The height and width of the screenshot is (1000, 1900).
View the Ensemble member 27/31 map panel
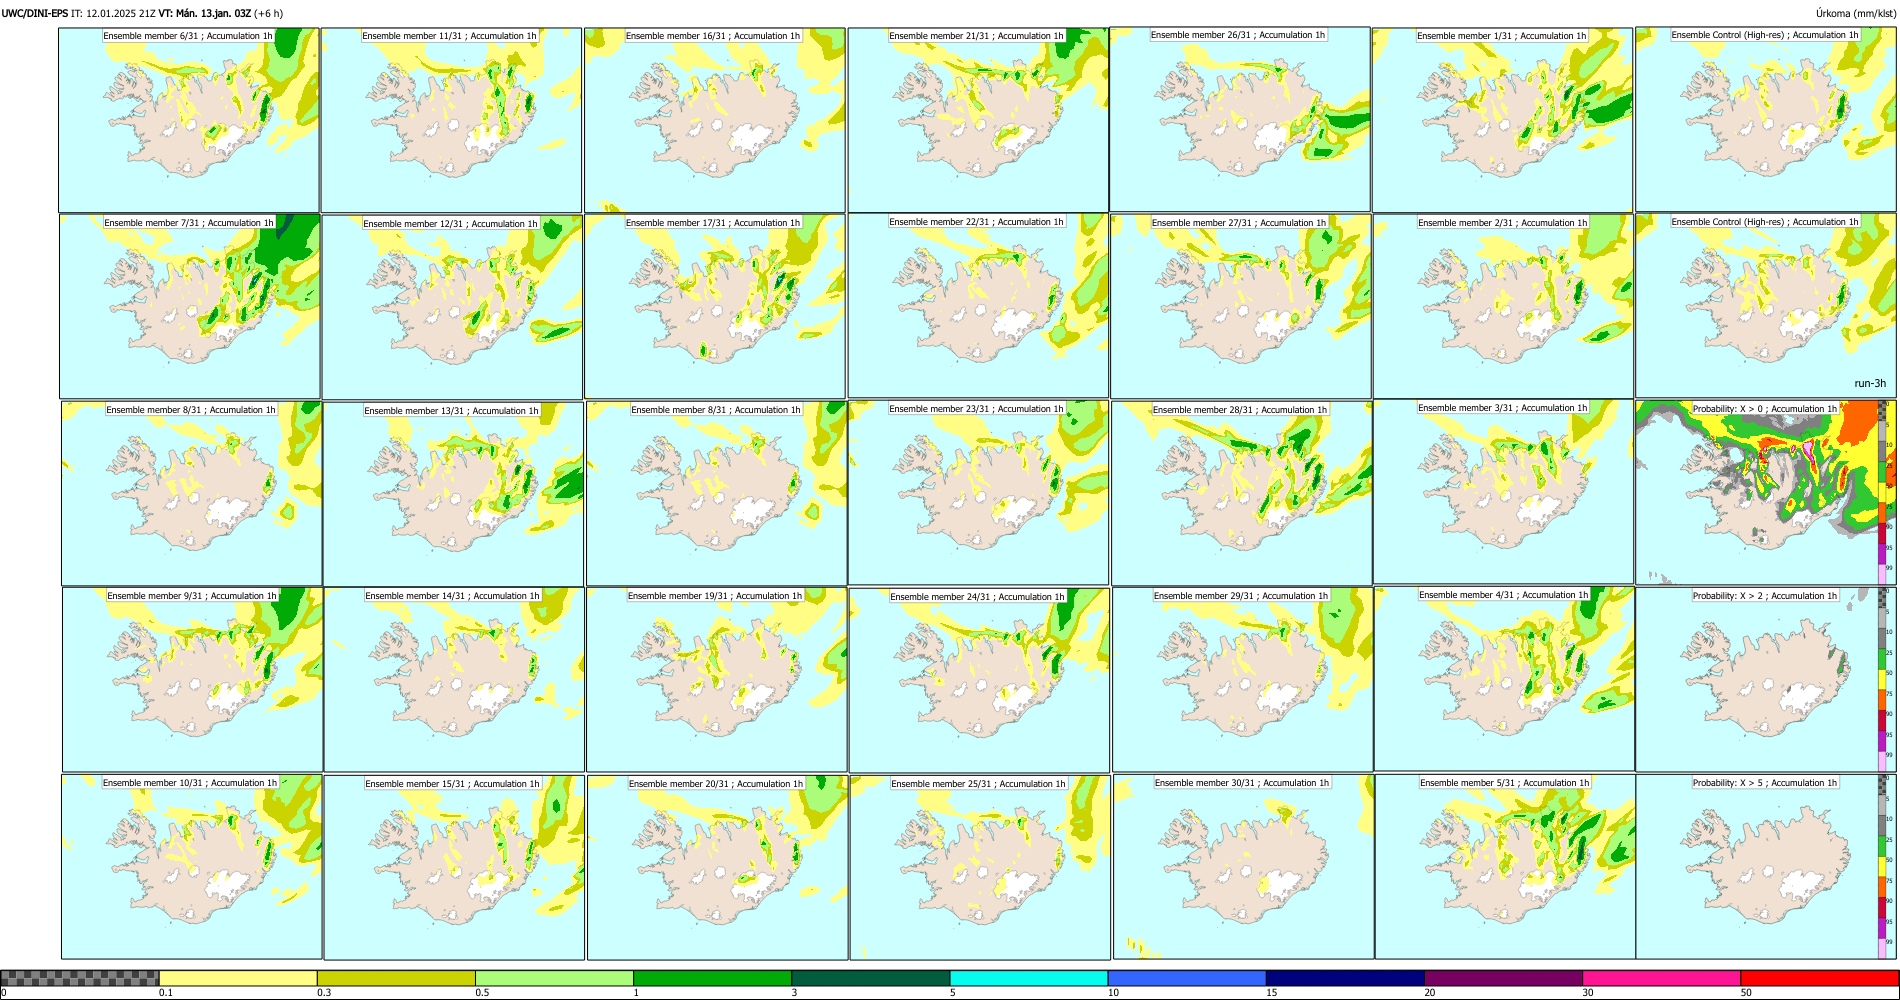[1241, 306]
